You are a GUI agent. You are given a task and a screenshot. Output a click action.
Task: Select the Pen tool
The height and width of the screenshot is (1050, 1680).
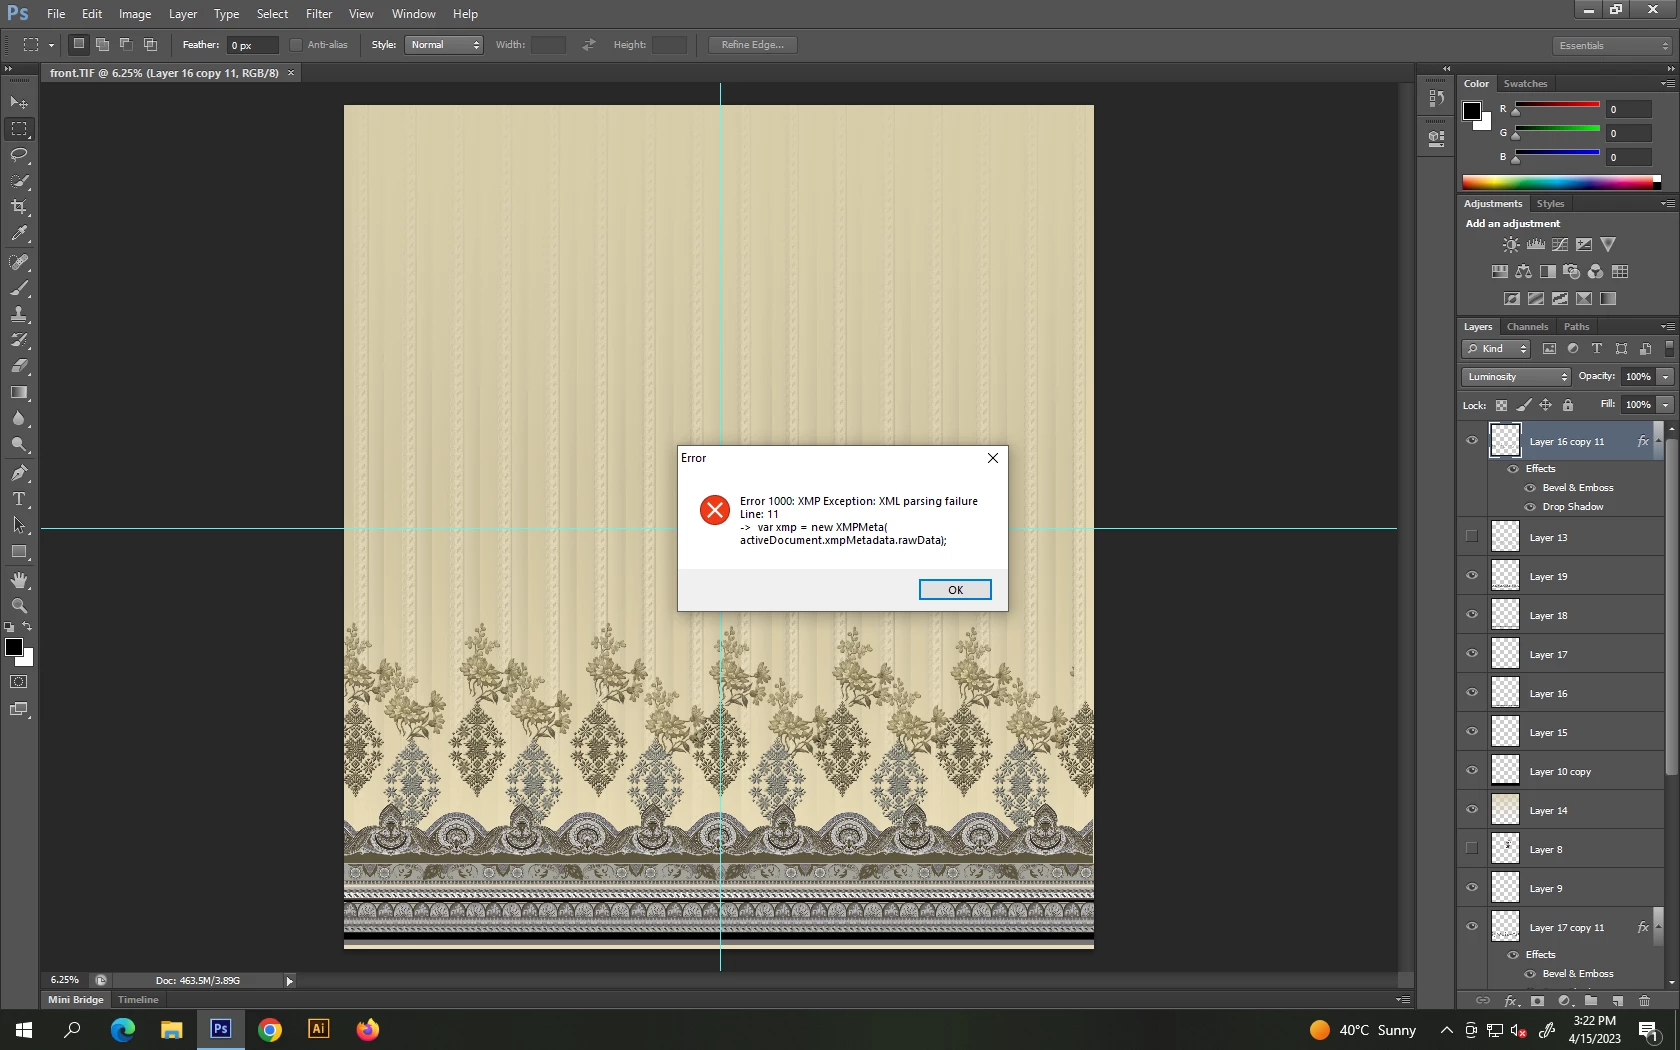(x=19, y=473)
